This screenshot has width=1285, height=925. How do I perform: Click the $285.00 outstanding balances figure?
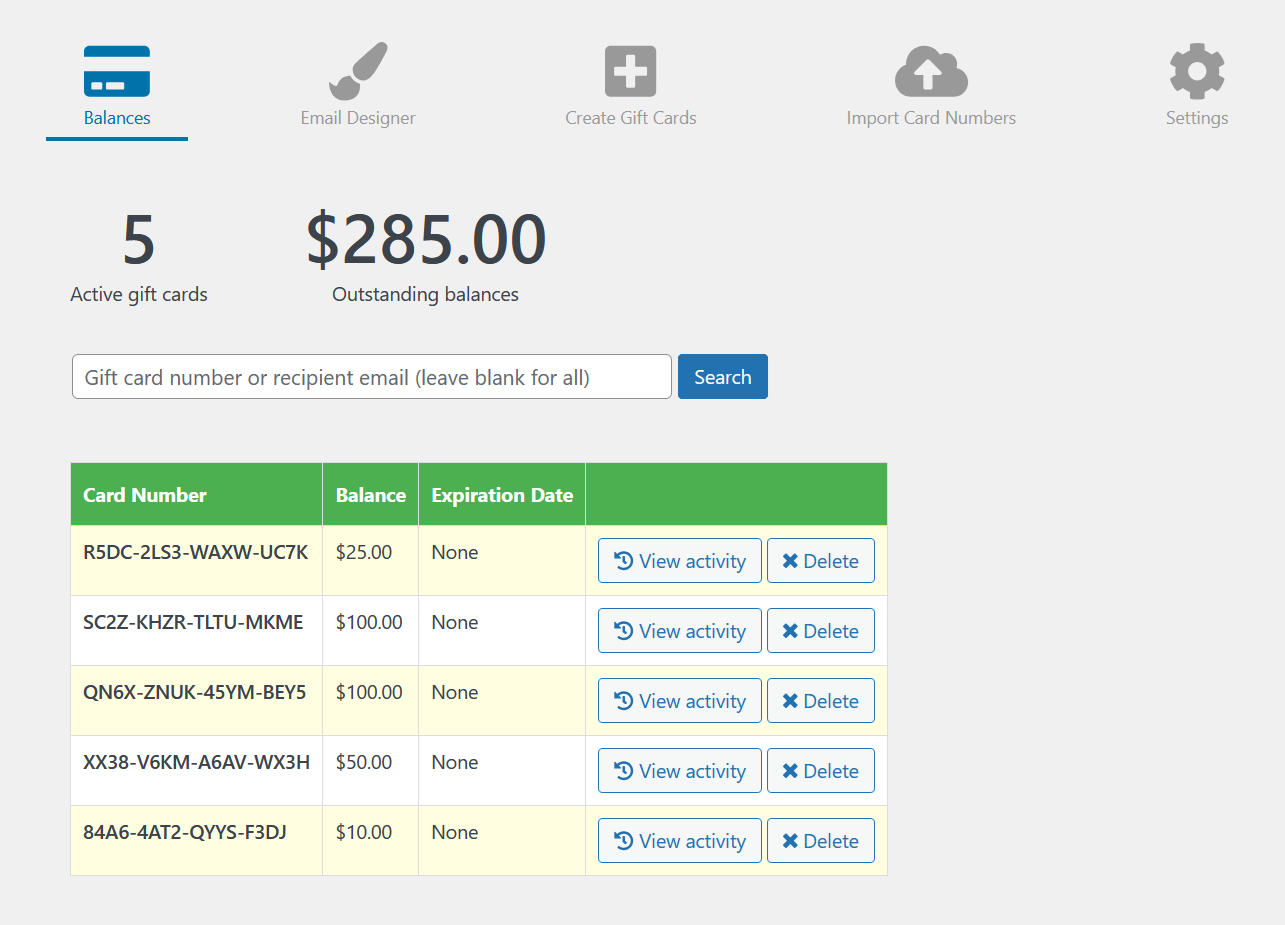(426, 240)
